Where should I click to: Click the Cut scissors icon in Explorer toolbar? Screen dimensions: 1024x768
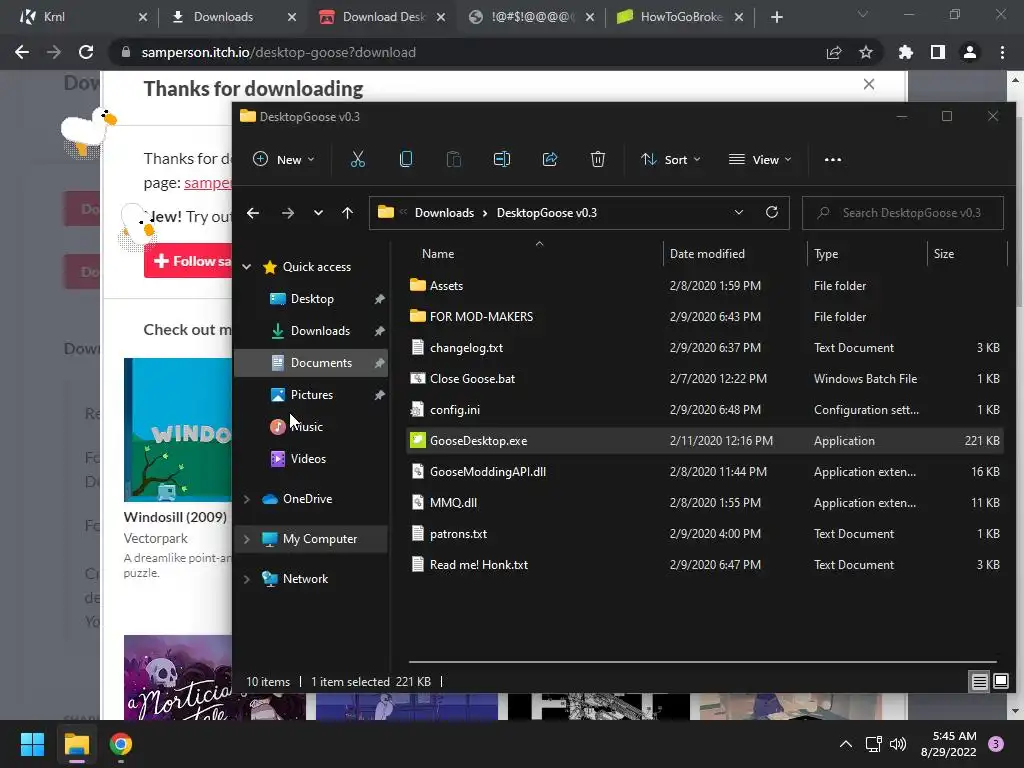point(358,159)
